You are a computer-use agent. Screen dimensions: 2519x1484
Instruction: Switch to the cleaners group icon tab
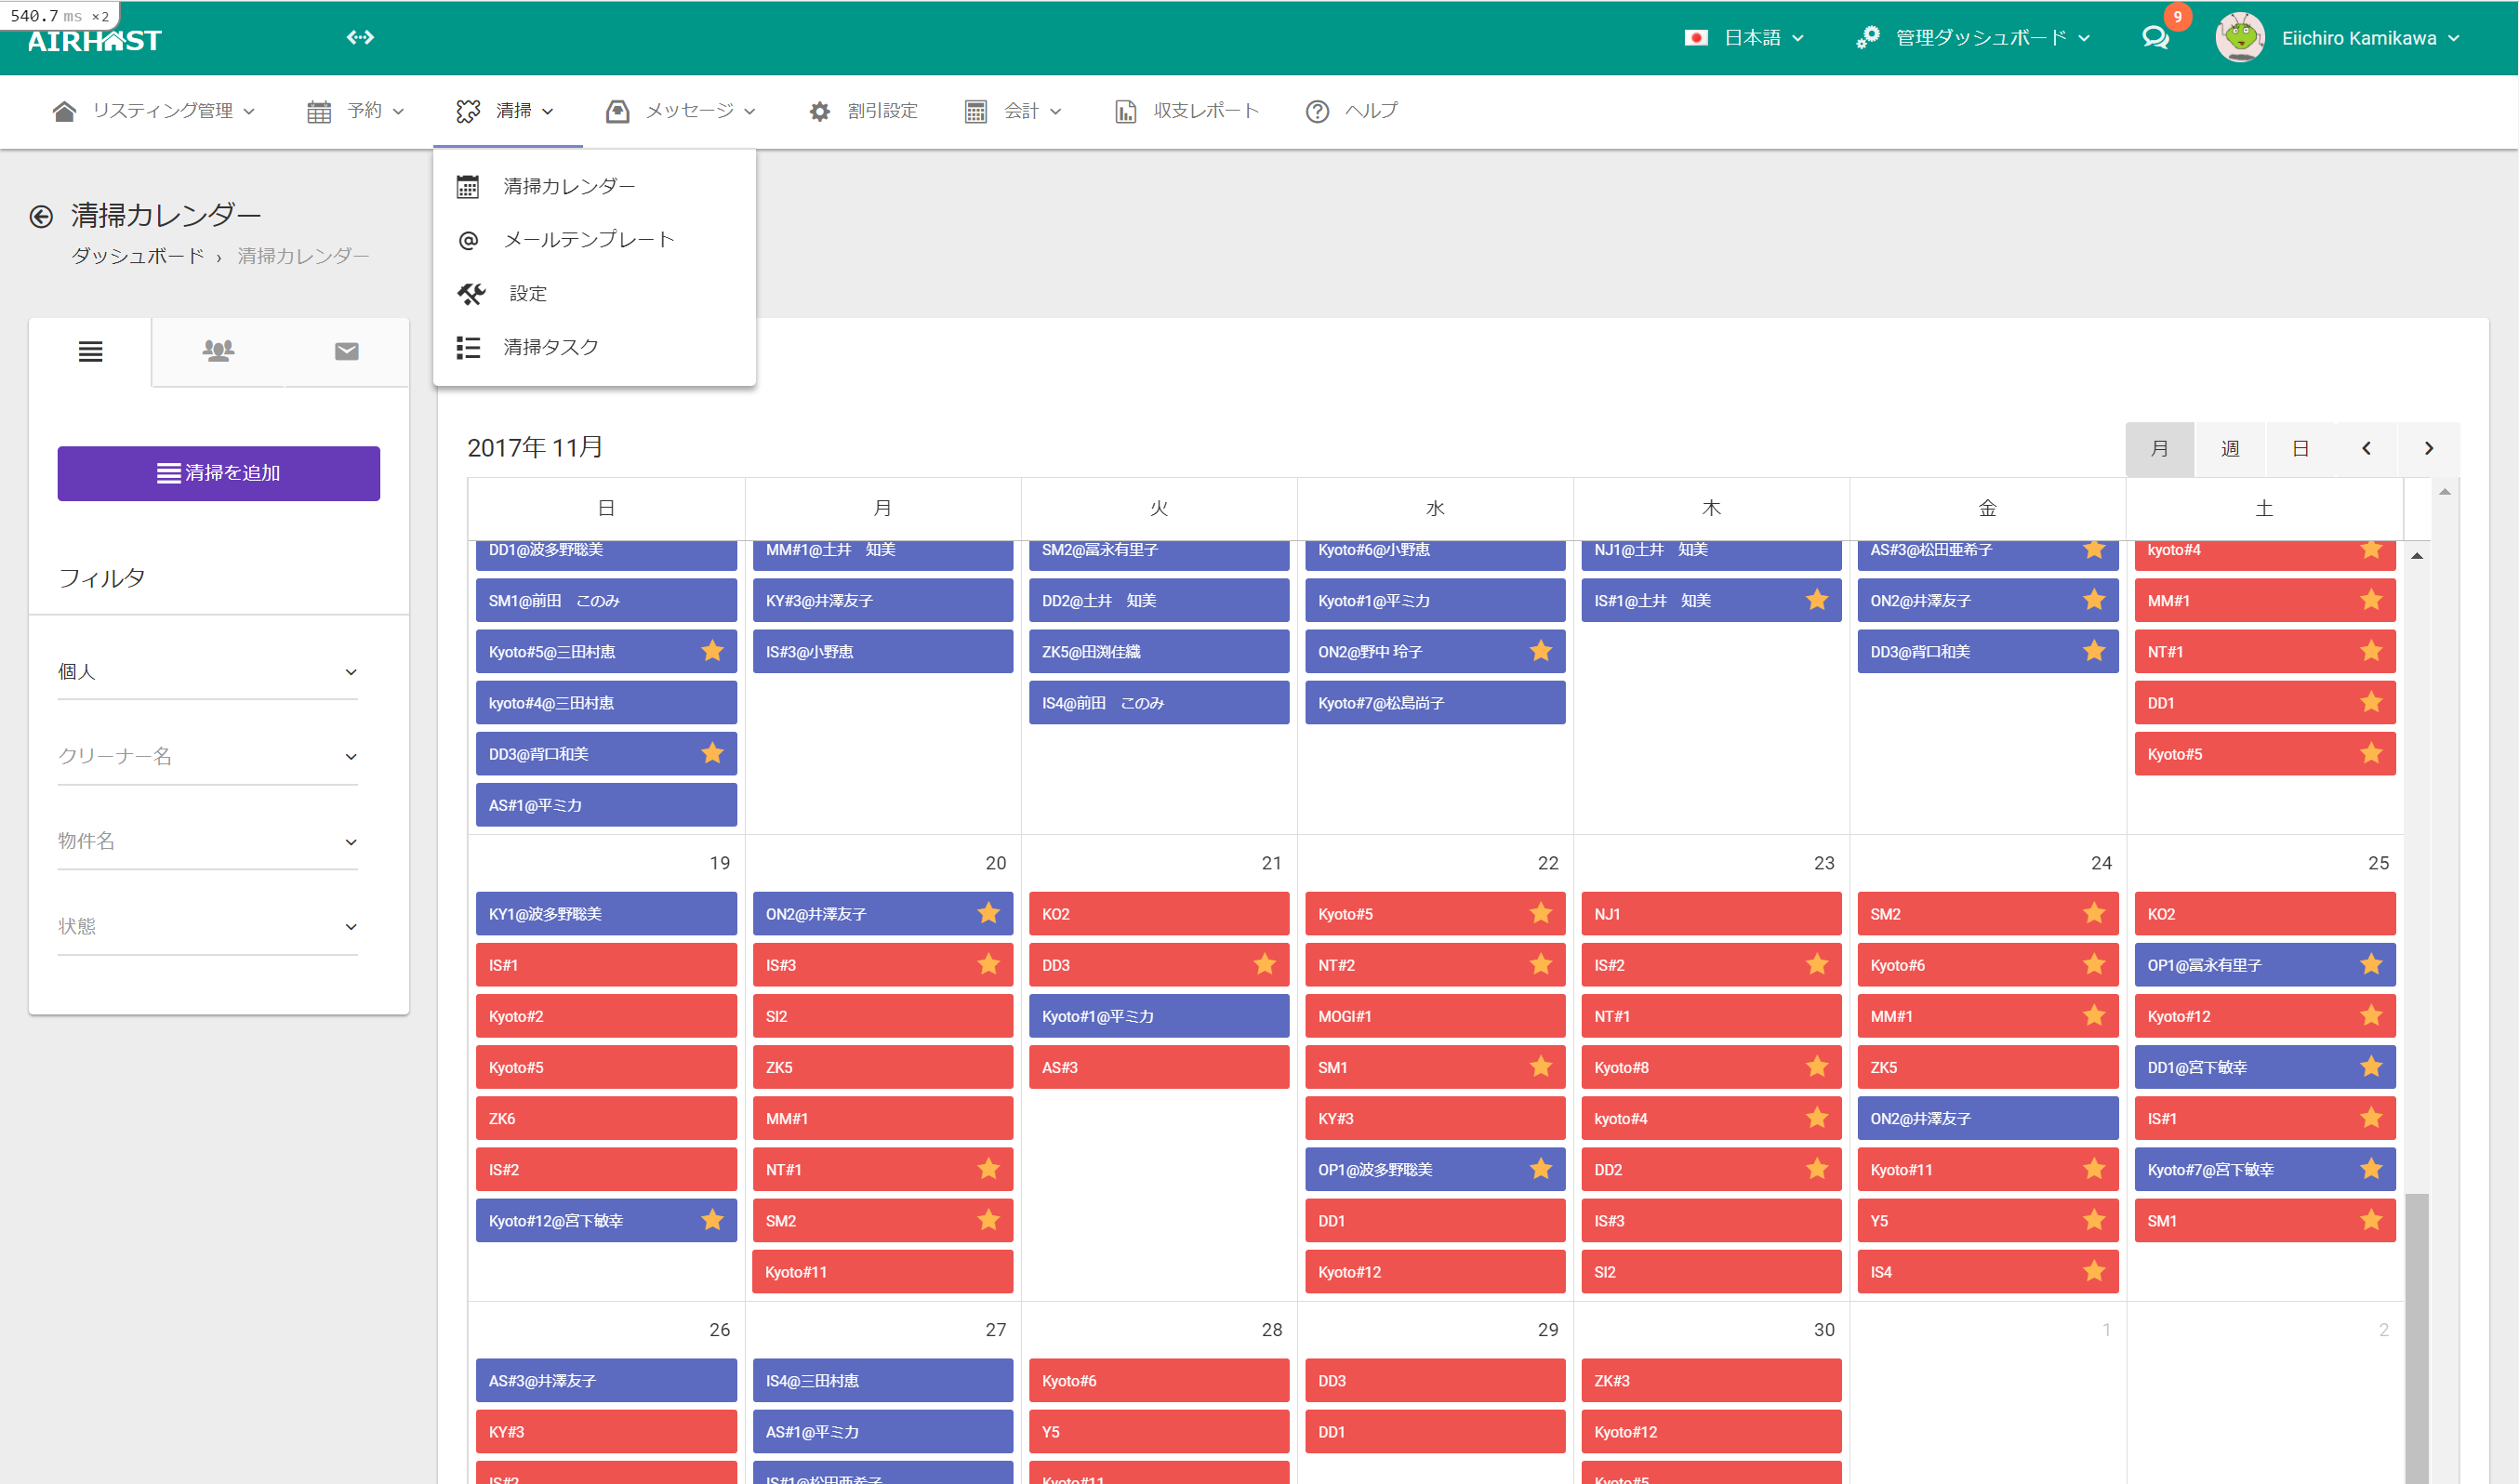coord(218,351)
